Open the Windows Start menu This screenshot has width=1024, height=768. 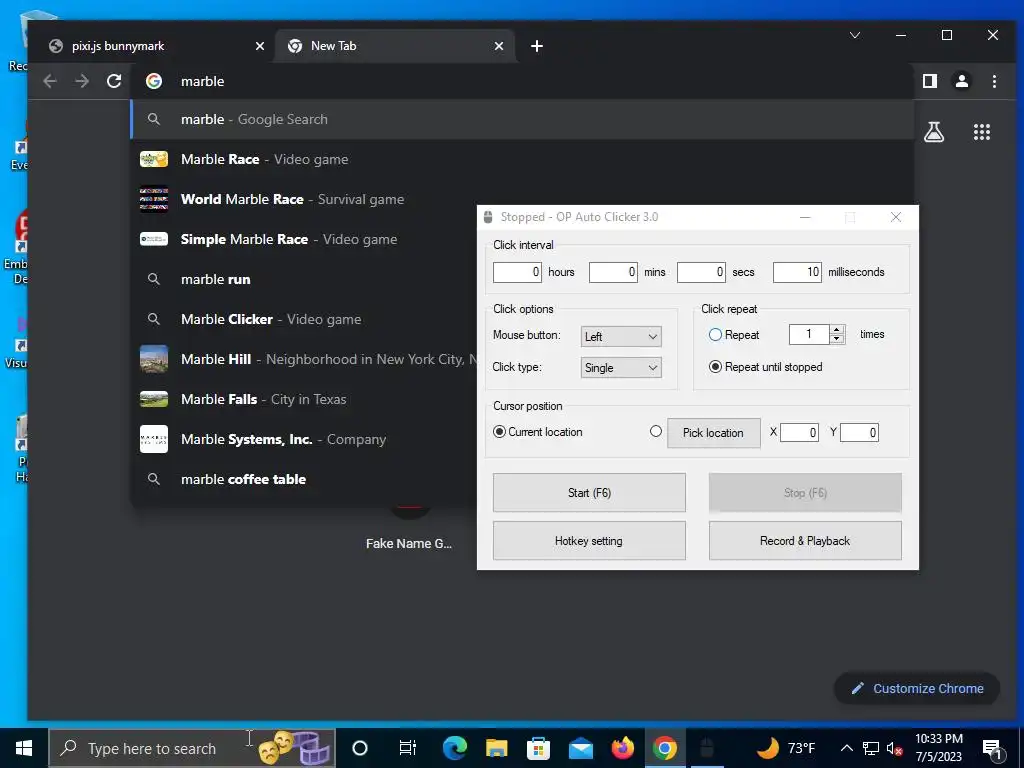point(24,748)
